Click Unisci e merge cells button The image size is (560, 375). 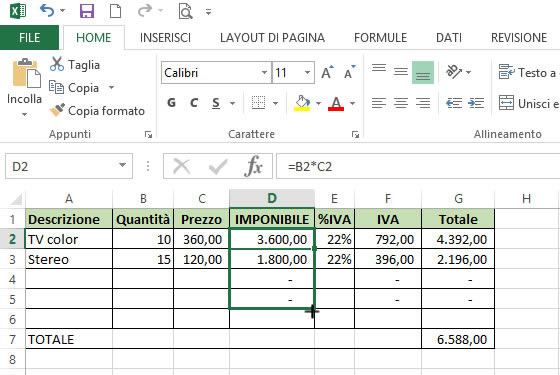(x=529, y=103)
